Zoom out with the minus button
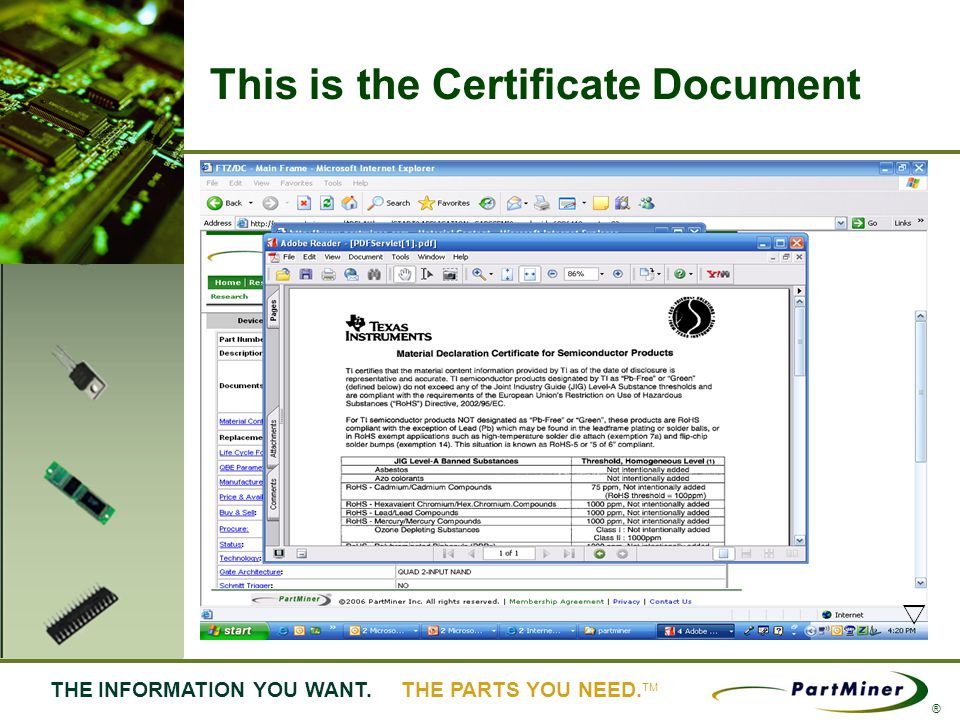Image resolution: width=960 pixels, height=720 pixels. click(552, 274)
